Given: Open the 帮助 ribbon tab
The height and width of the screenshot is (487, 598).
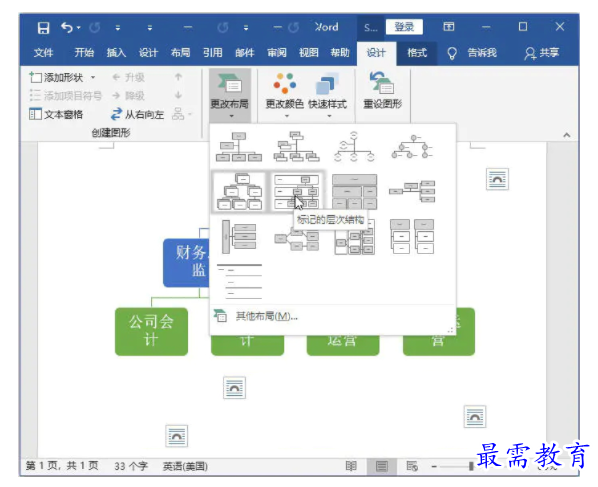Looking at the screenshot, I should pyautogui.click(x=340, y=52).
